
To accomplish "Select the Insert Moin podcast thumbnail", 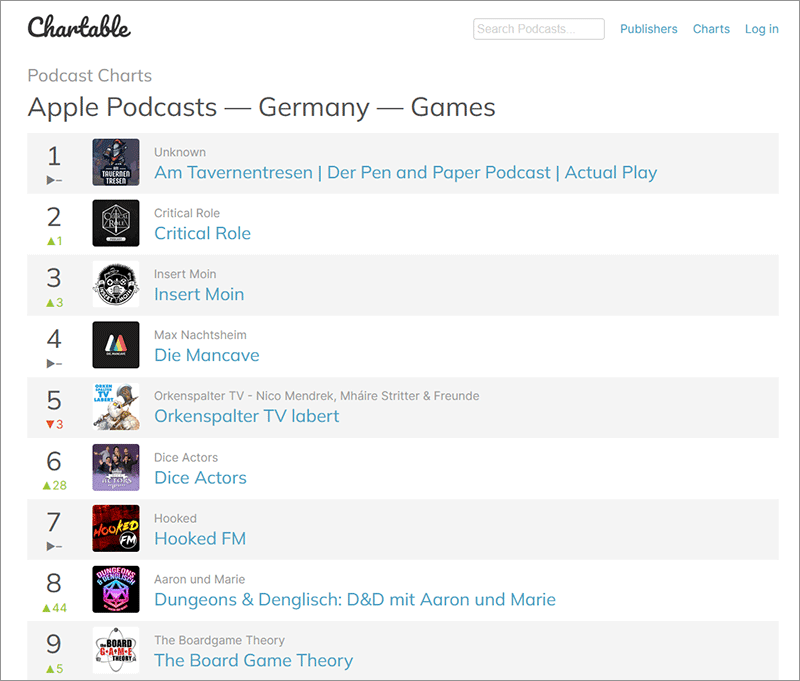I will 116,285.
